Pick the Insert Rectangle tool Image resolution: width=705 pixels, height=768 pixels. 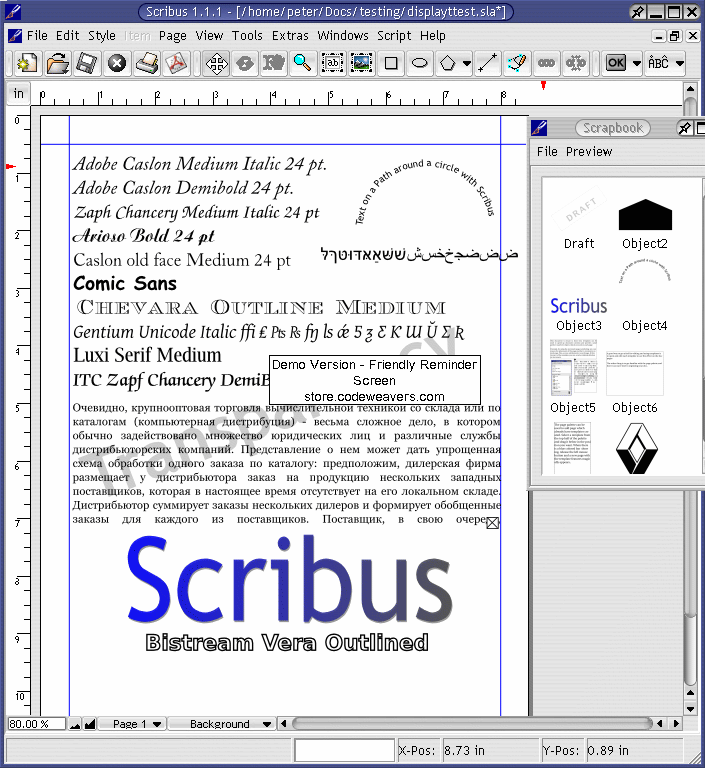(390, 63)
